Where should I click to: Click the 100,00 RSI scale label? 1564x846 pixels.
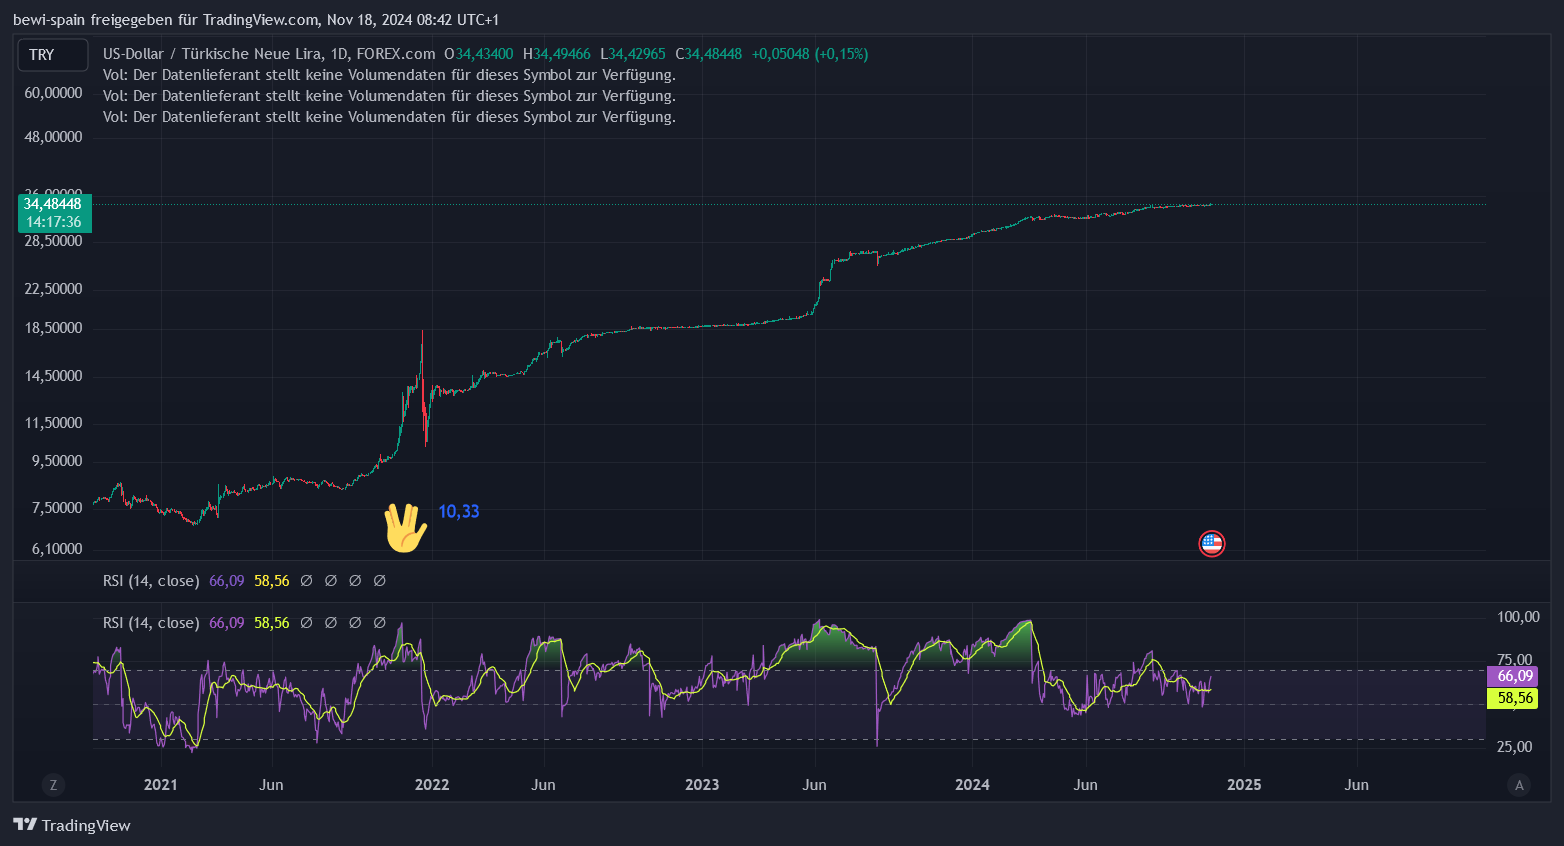click(1518, 617)
